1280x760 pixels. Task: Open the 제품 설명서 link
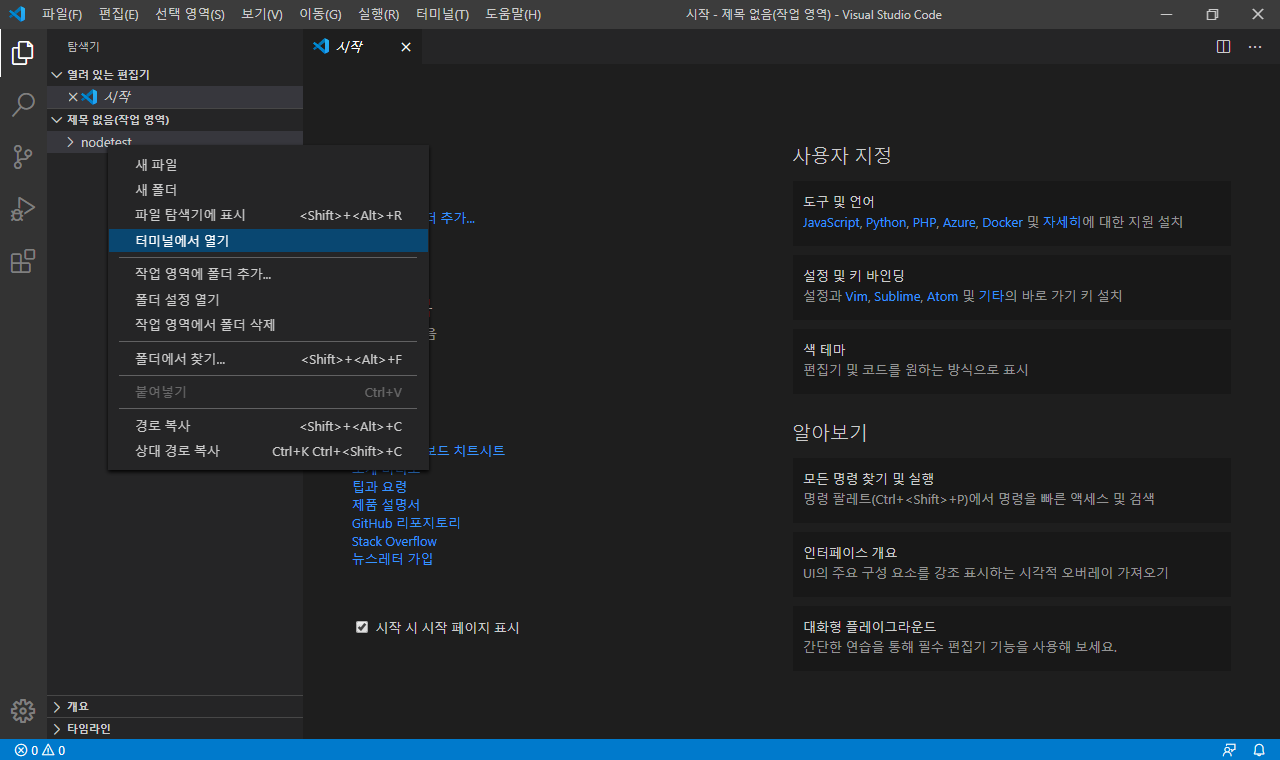click(x=386, y=505)
